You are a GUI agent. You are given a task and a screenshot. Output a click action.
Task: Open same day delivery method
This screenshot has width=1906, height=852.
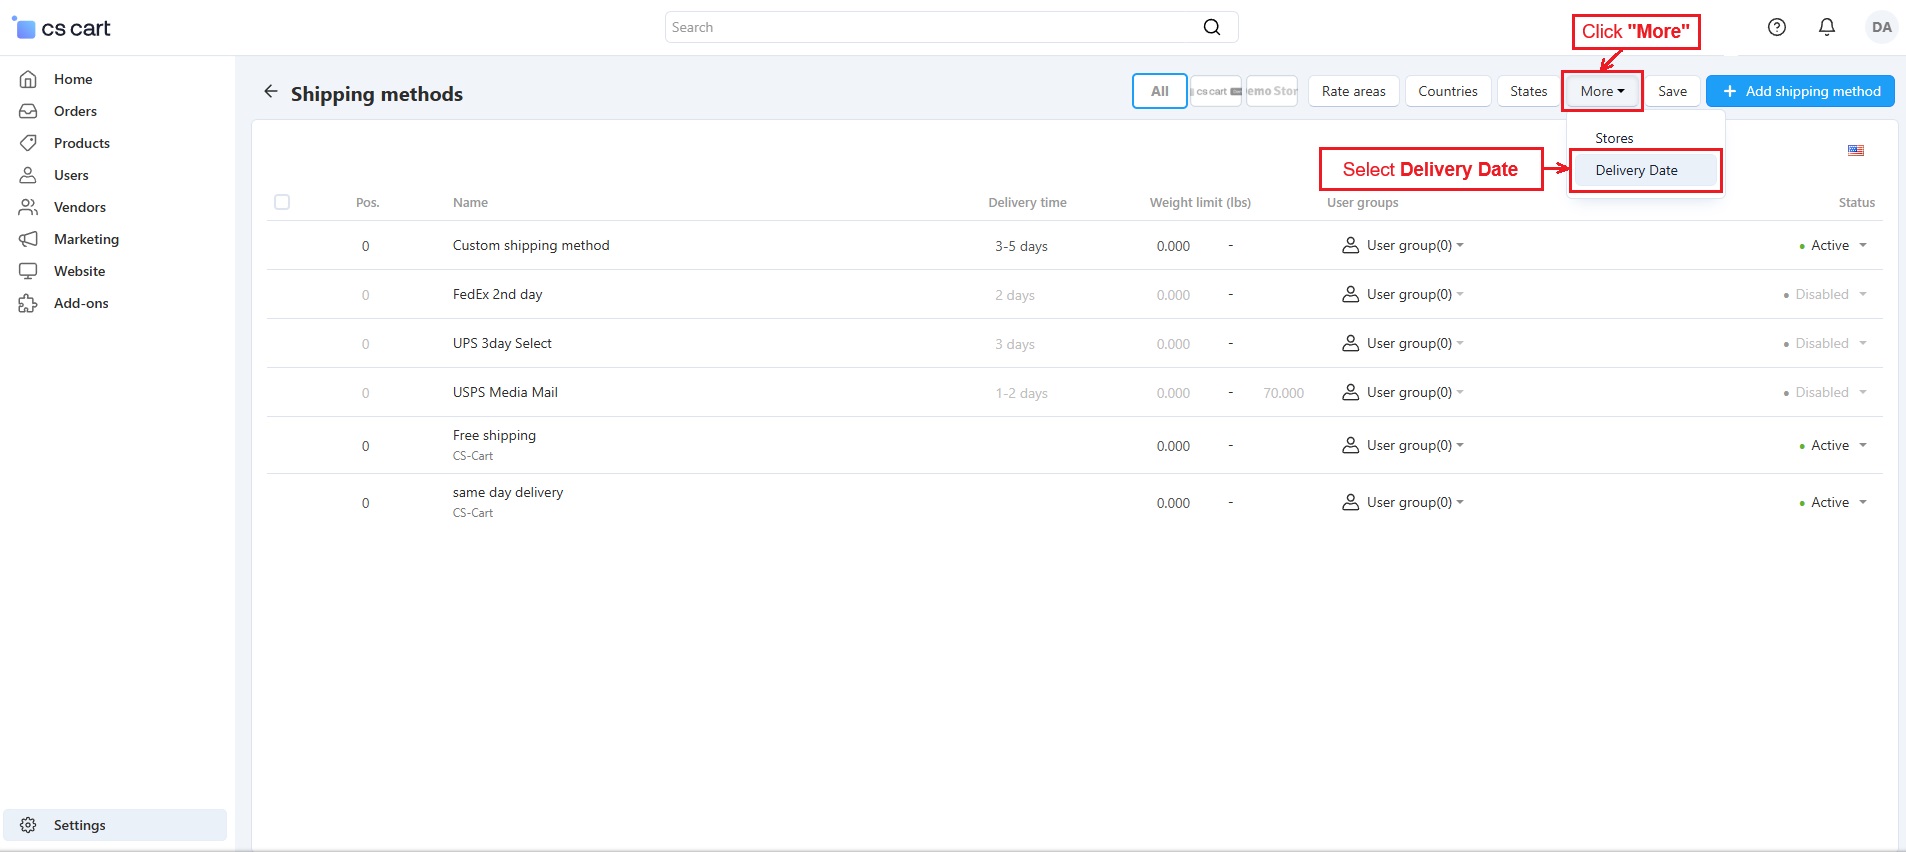tap(508, 492)
